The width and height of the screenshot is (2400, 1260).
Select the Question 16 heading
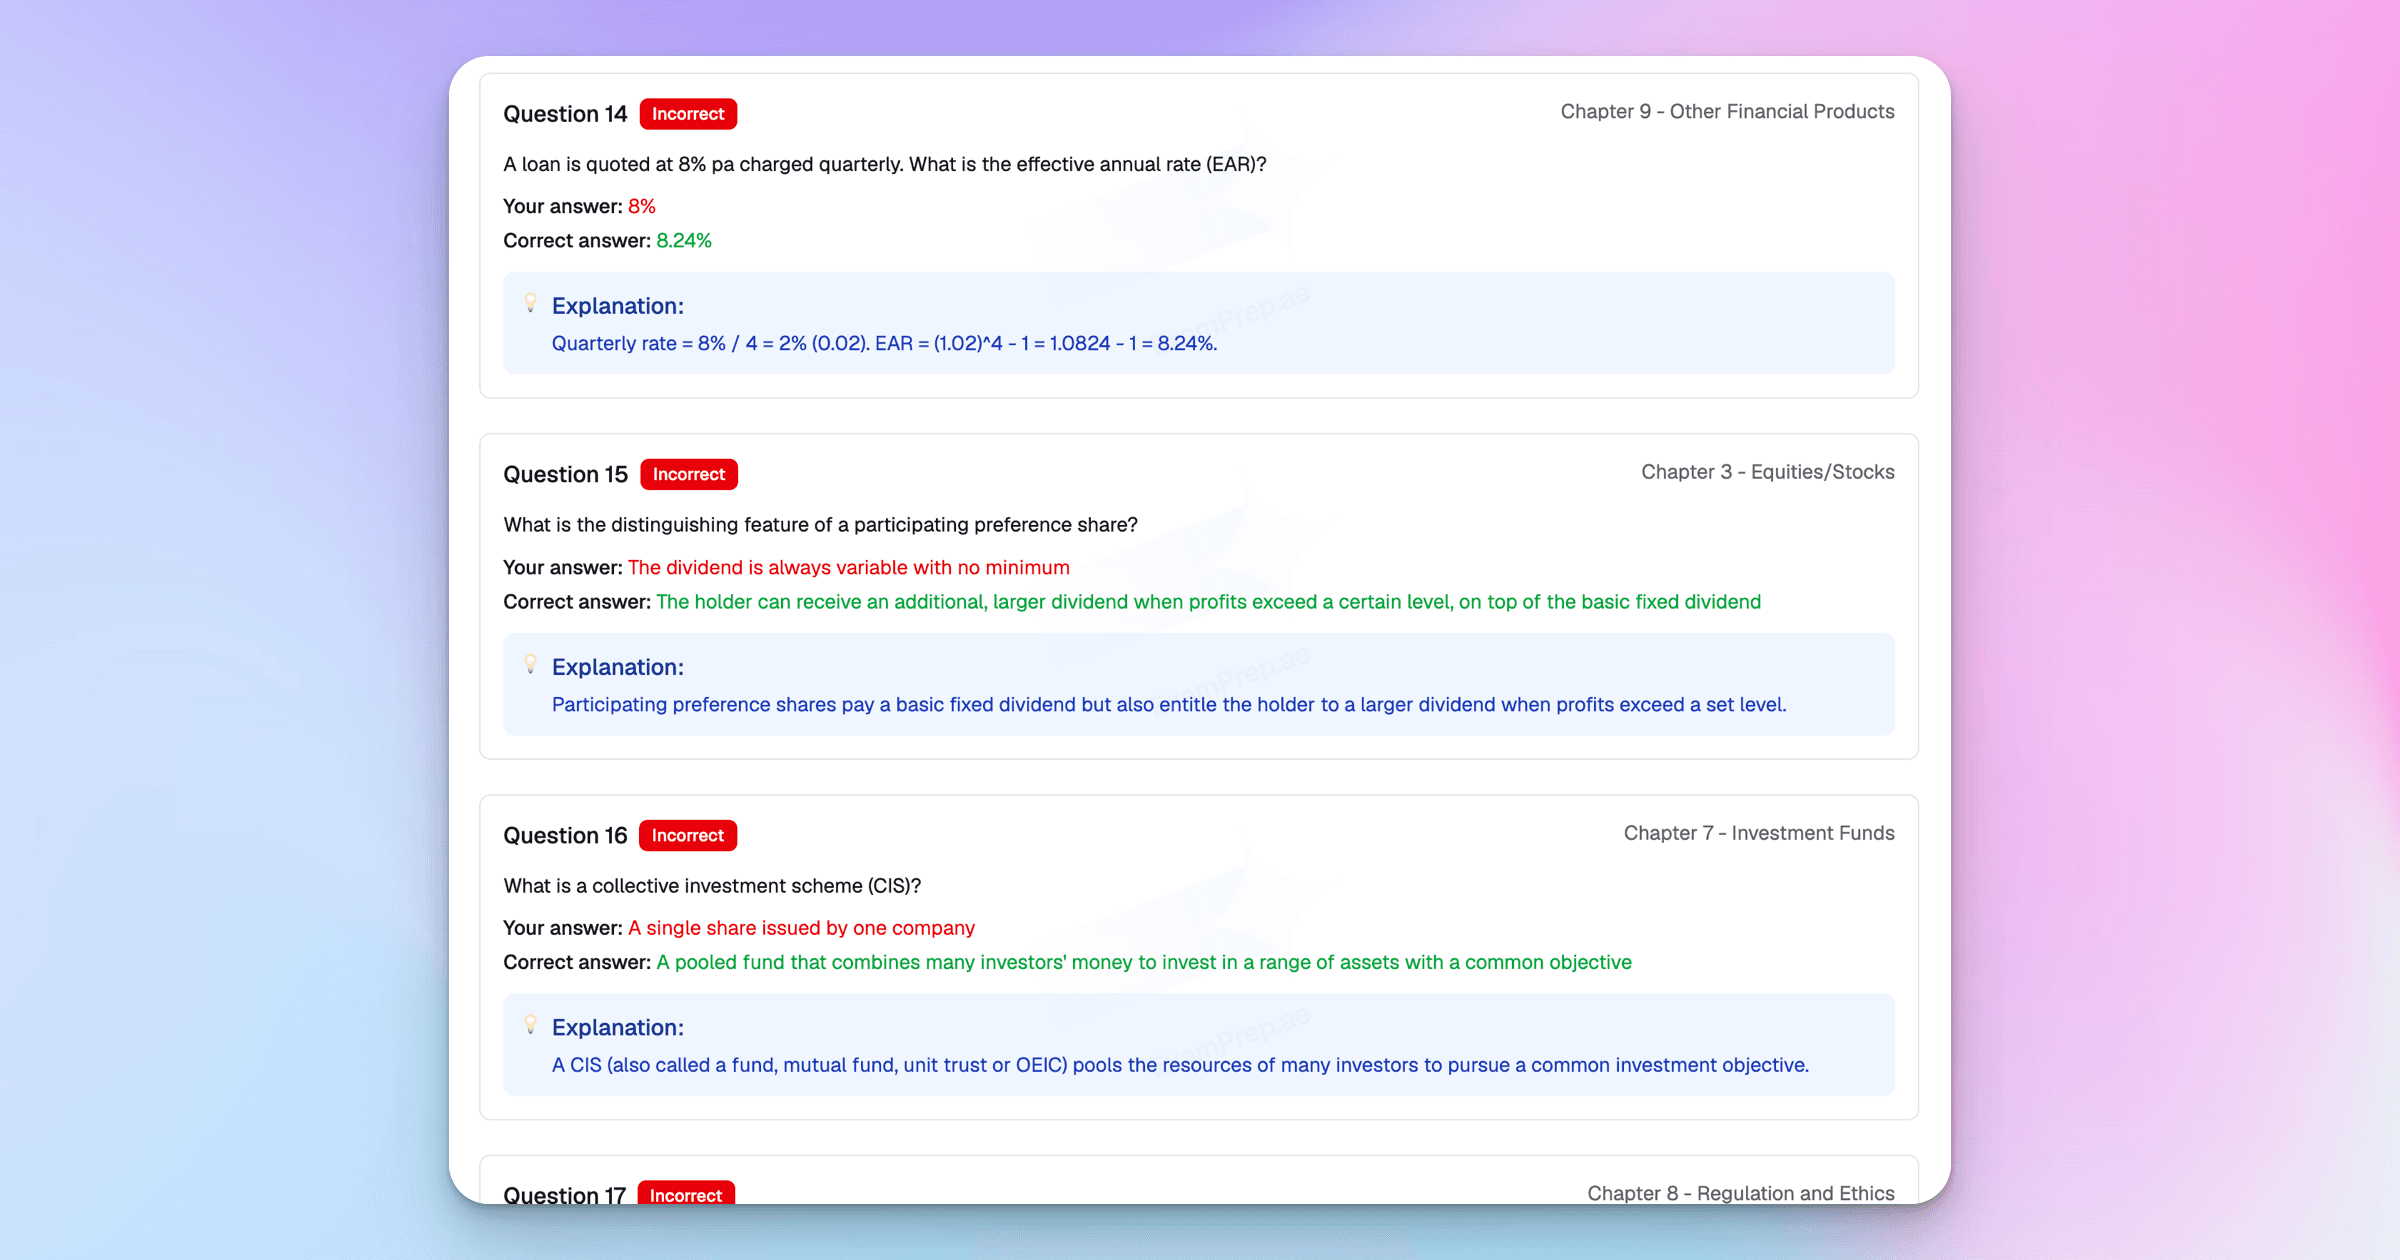coord(565,836)
